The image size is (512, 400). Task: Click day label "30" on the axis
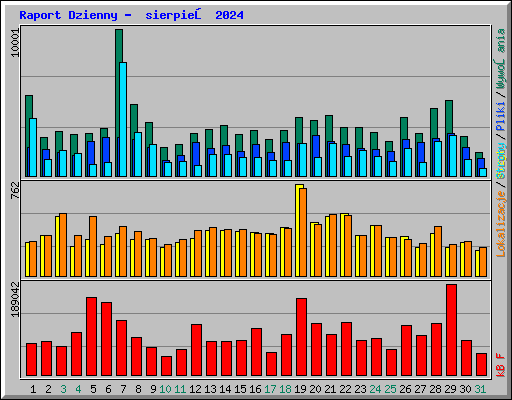465,389
